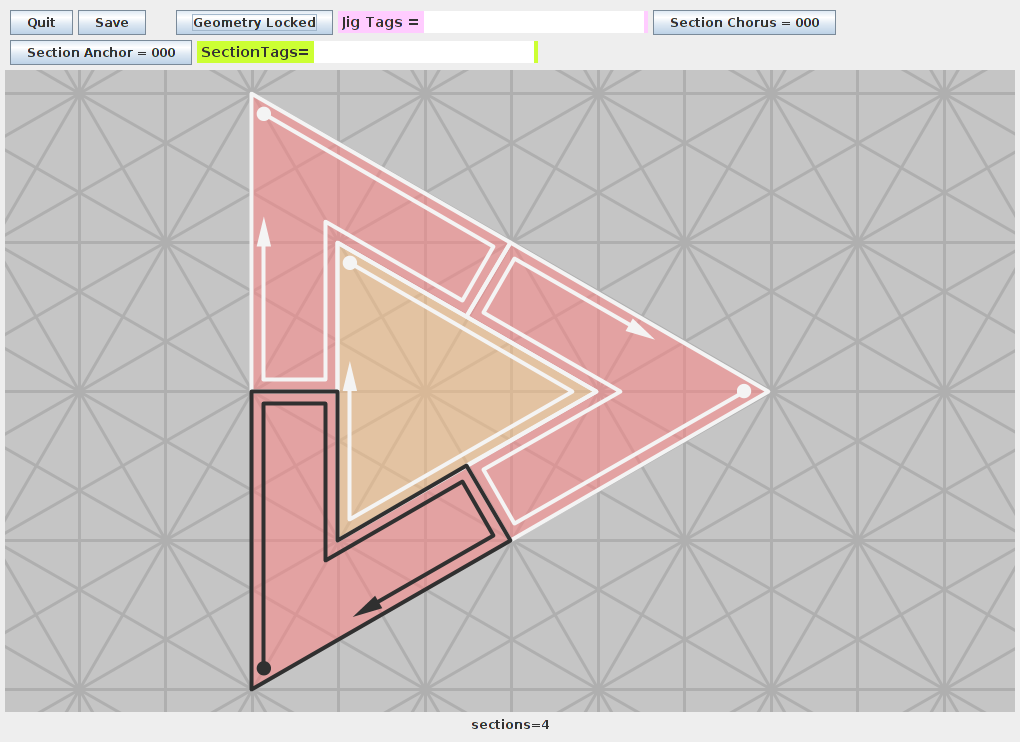Viewport: 1020px width, 742px height.
Task: Click the Quit button
Action: 41,23
